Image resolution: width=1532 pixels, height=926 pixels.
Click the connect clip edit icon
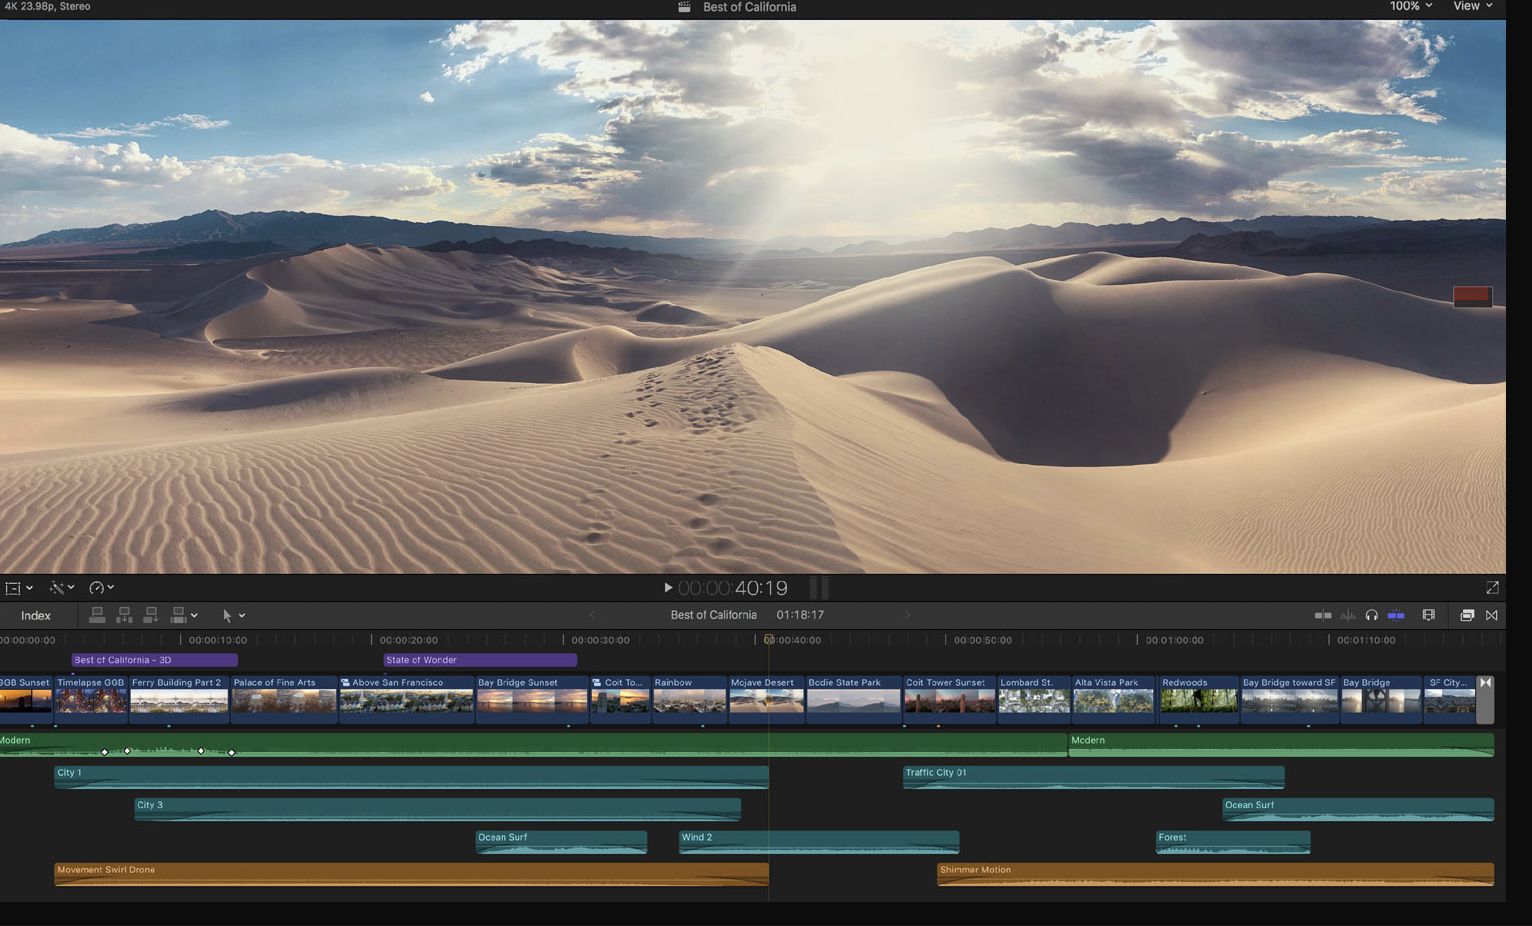pyautogui.click(x=97, y=615)
